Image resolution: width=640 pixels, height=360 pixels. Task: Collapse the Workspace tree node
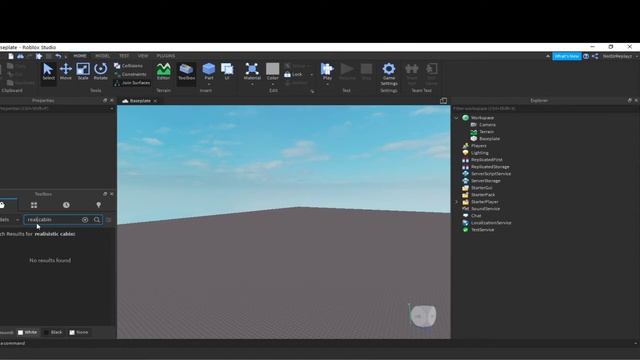pos(456,118)
